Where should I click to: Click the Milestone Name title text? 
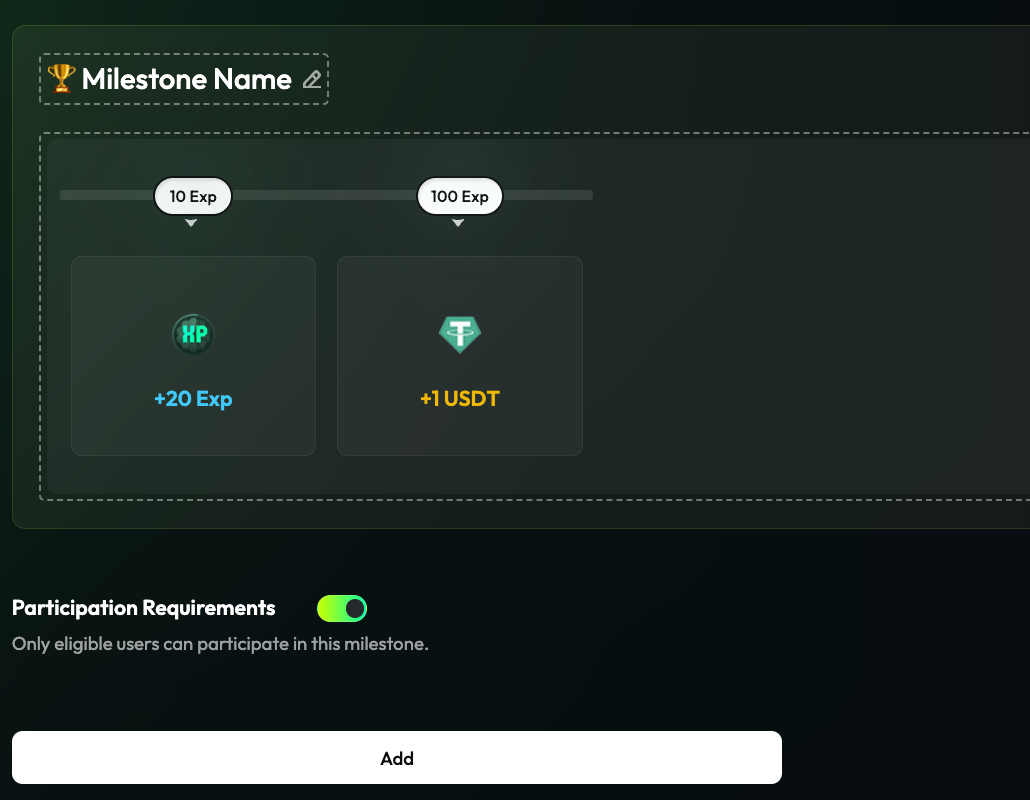(x=187, y=80)
